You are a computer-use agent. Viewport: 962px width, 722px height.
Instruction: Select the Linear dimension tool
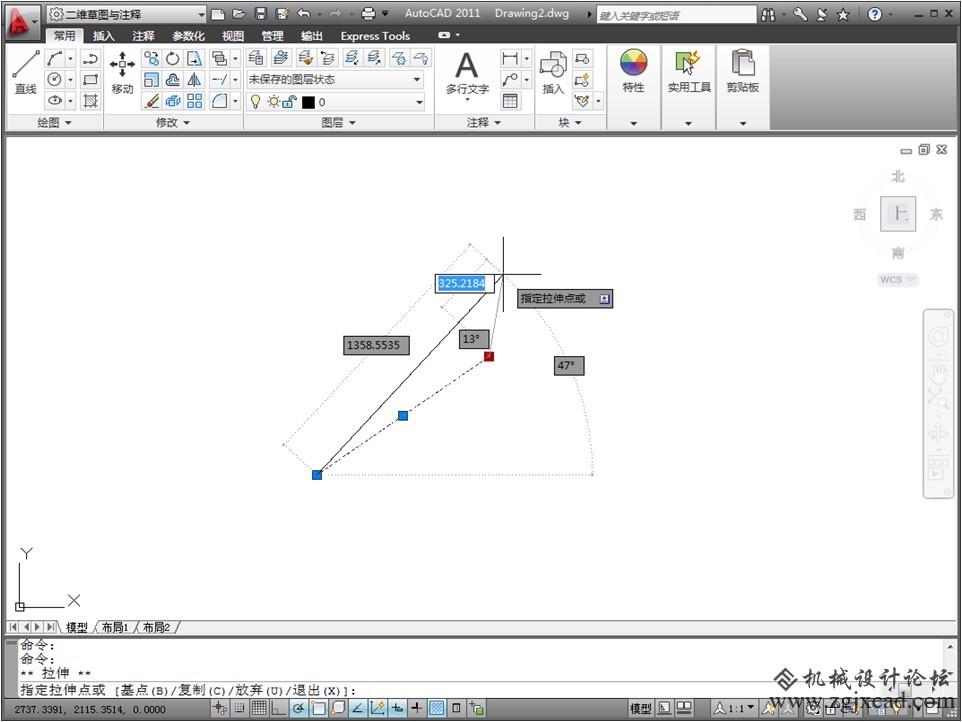pyautogui.click(x=510, y=59)
